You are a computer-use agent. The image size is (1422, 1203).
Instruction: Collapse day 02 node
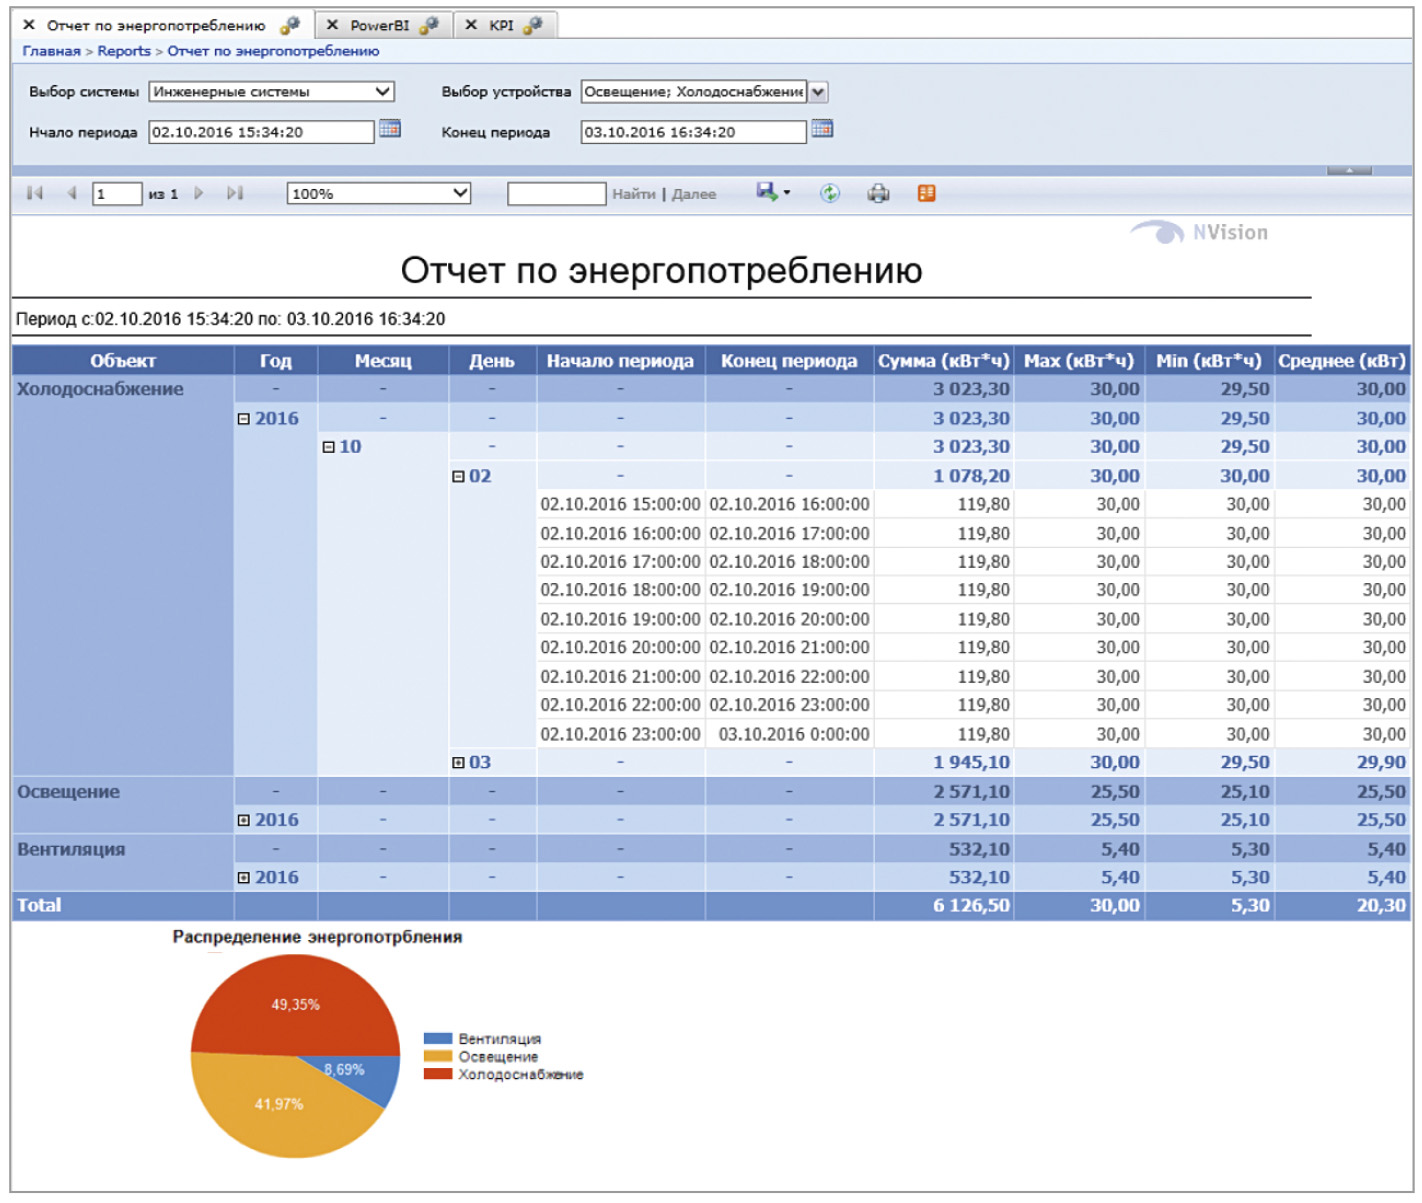(458, 476)
